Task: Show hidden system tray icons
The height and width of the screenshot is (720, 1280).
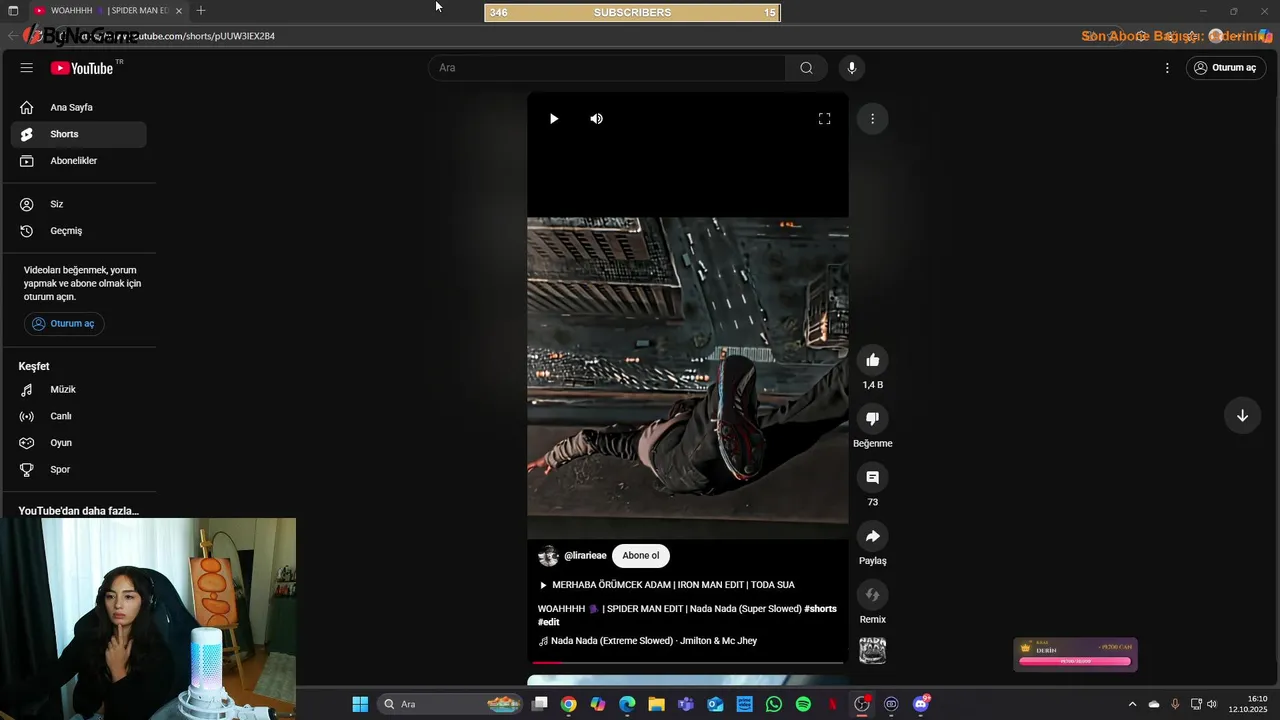Action: tap(1132, 704)
